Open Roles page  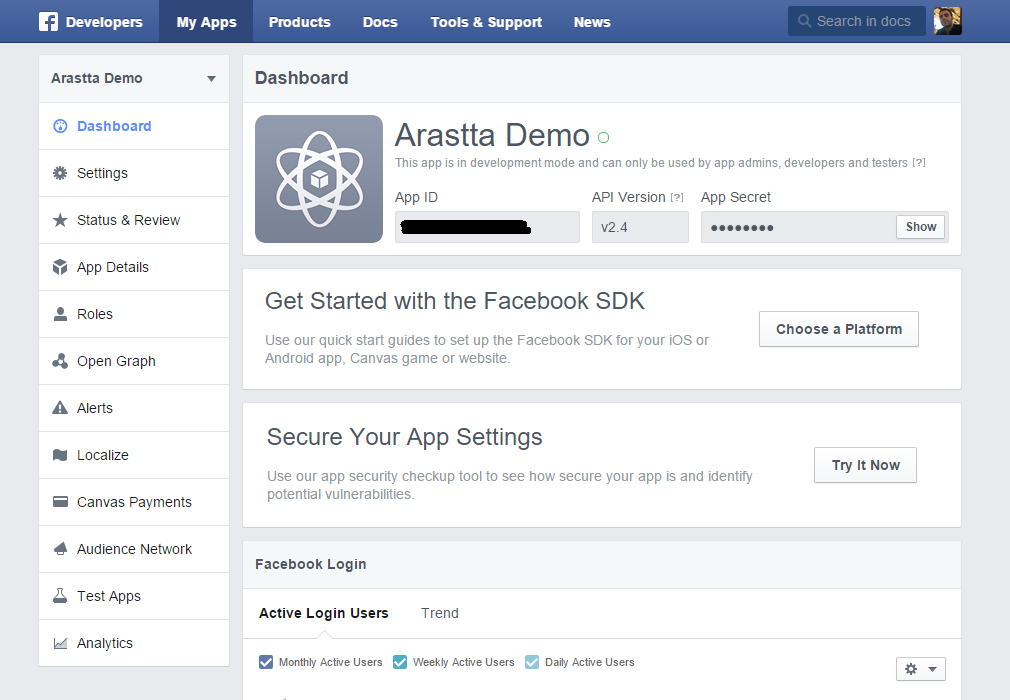(134, 314)
